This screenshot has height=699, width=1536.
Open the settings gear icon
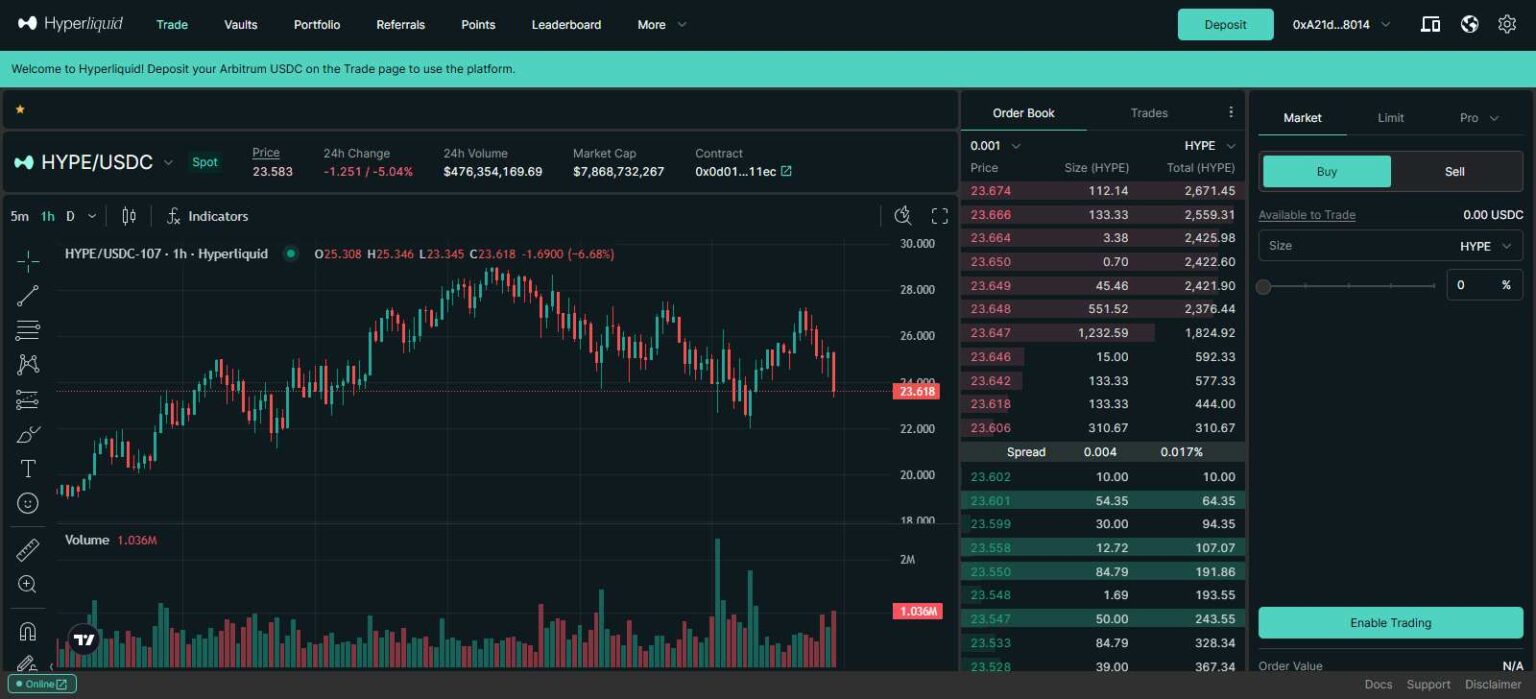[x=1507, y=24]
